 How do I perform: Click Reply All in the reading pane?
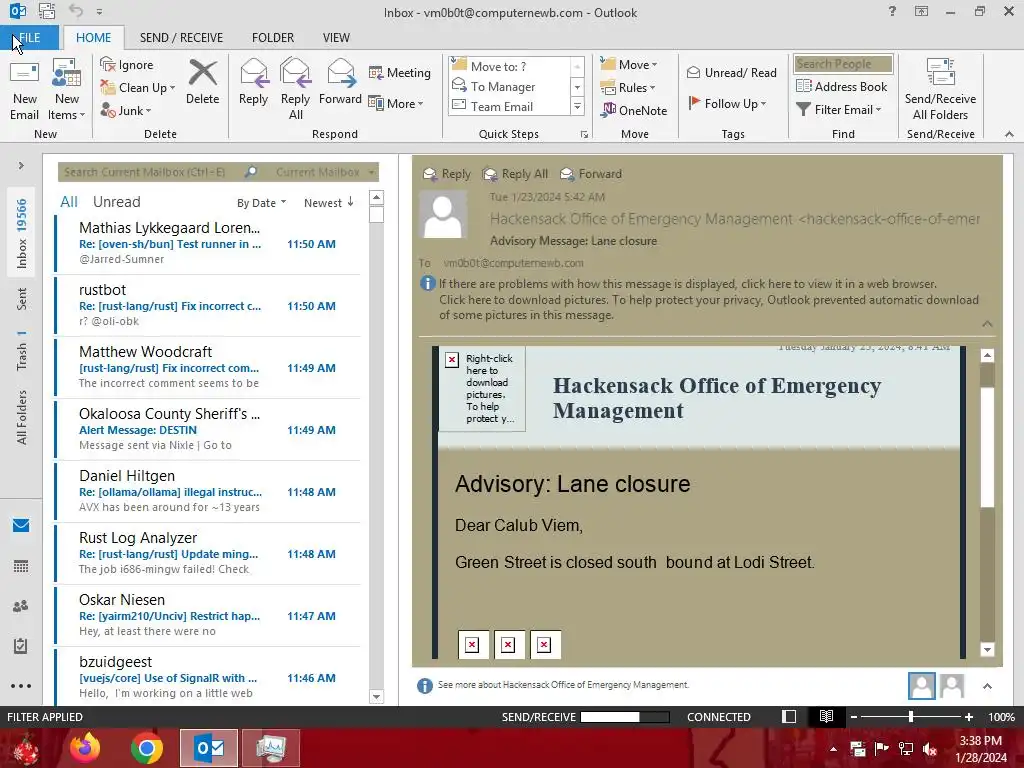[515, 174]
